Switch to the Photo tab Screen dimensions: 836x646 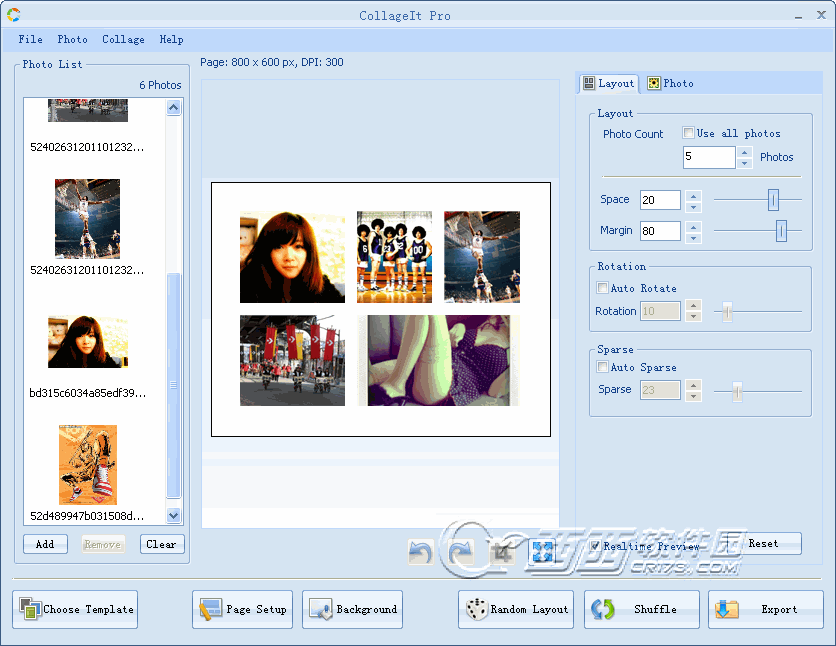point(670,84)
